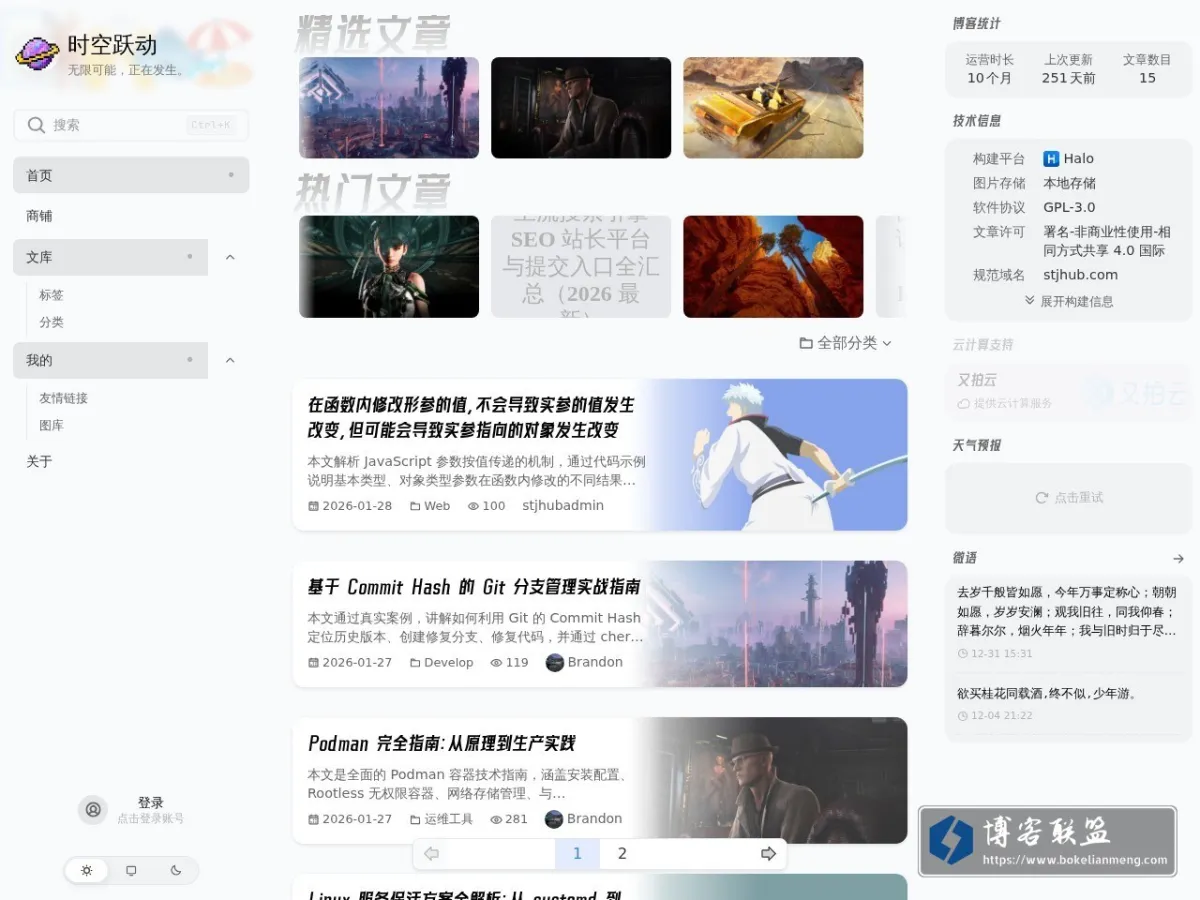Switch to system theme monitor icon
Screen dimensions: 1200x900
click(131, 871)
